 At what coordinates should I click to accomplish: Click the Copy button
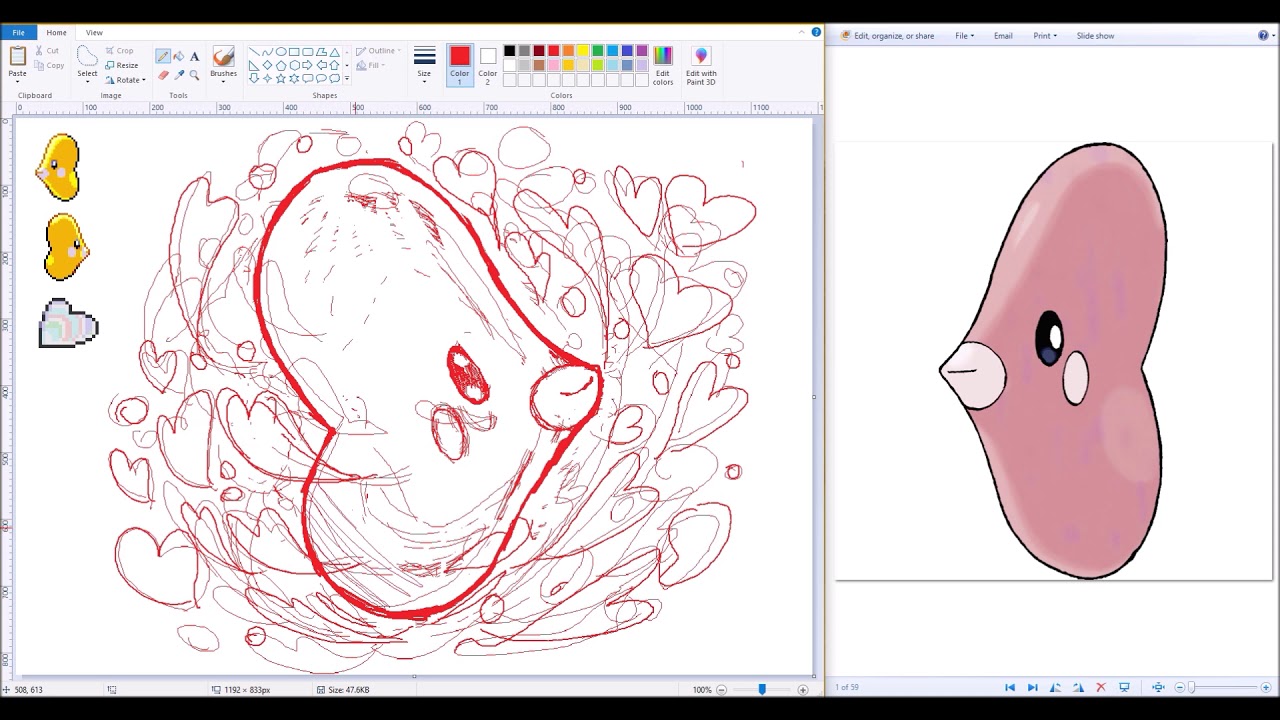50,65
